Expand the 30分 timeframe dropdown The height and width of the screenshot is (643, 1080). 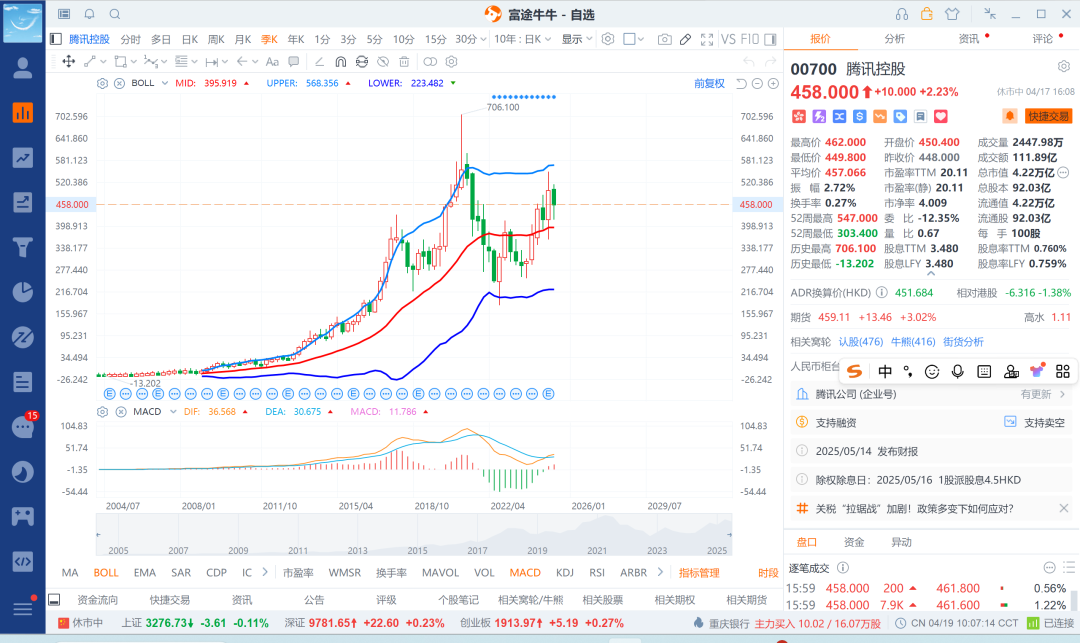(484, 39)
